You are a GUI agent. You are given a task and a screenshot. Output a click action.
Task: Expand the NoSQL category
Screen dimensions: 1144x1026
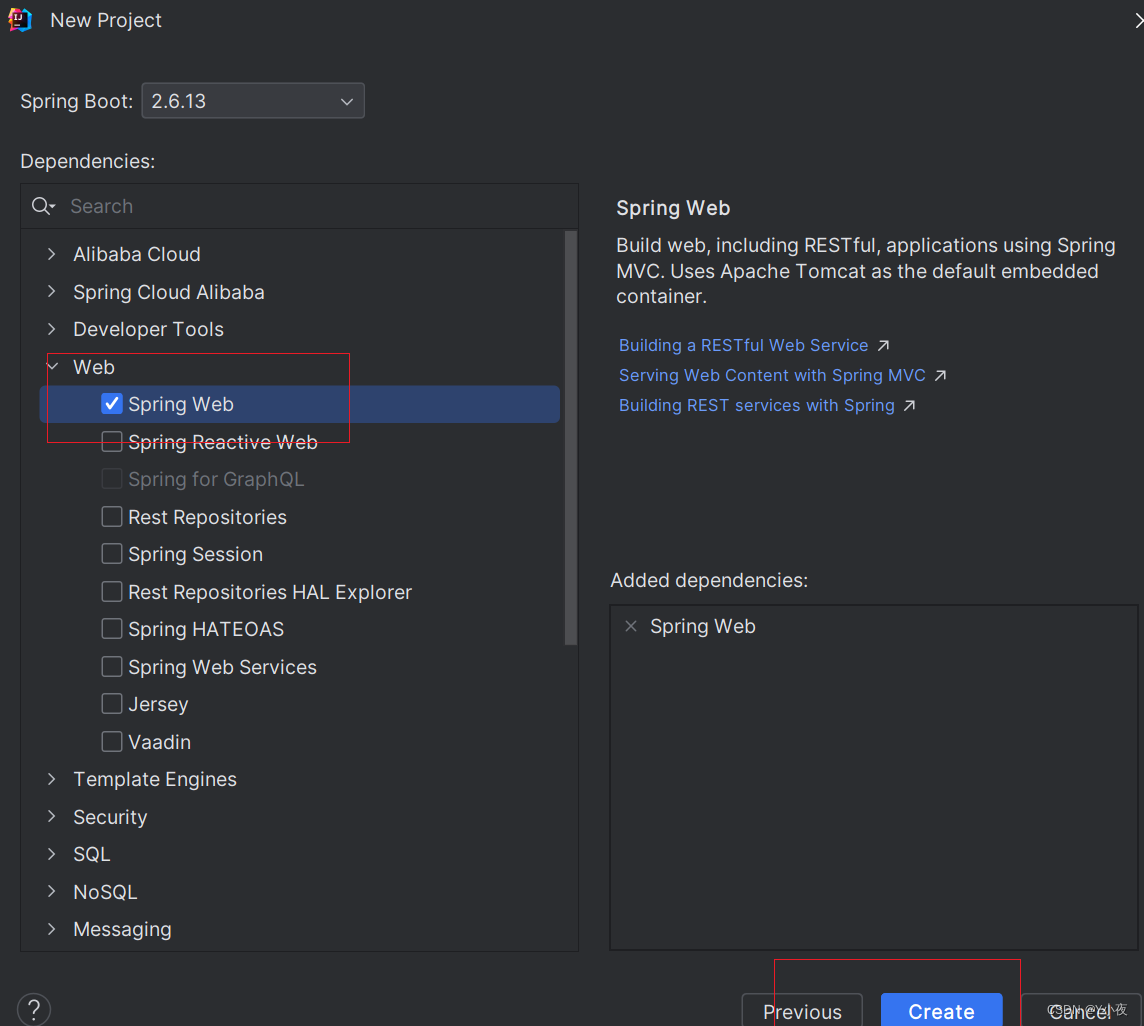pos(52,892)
